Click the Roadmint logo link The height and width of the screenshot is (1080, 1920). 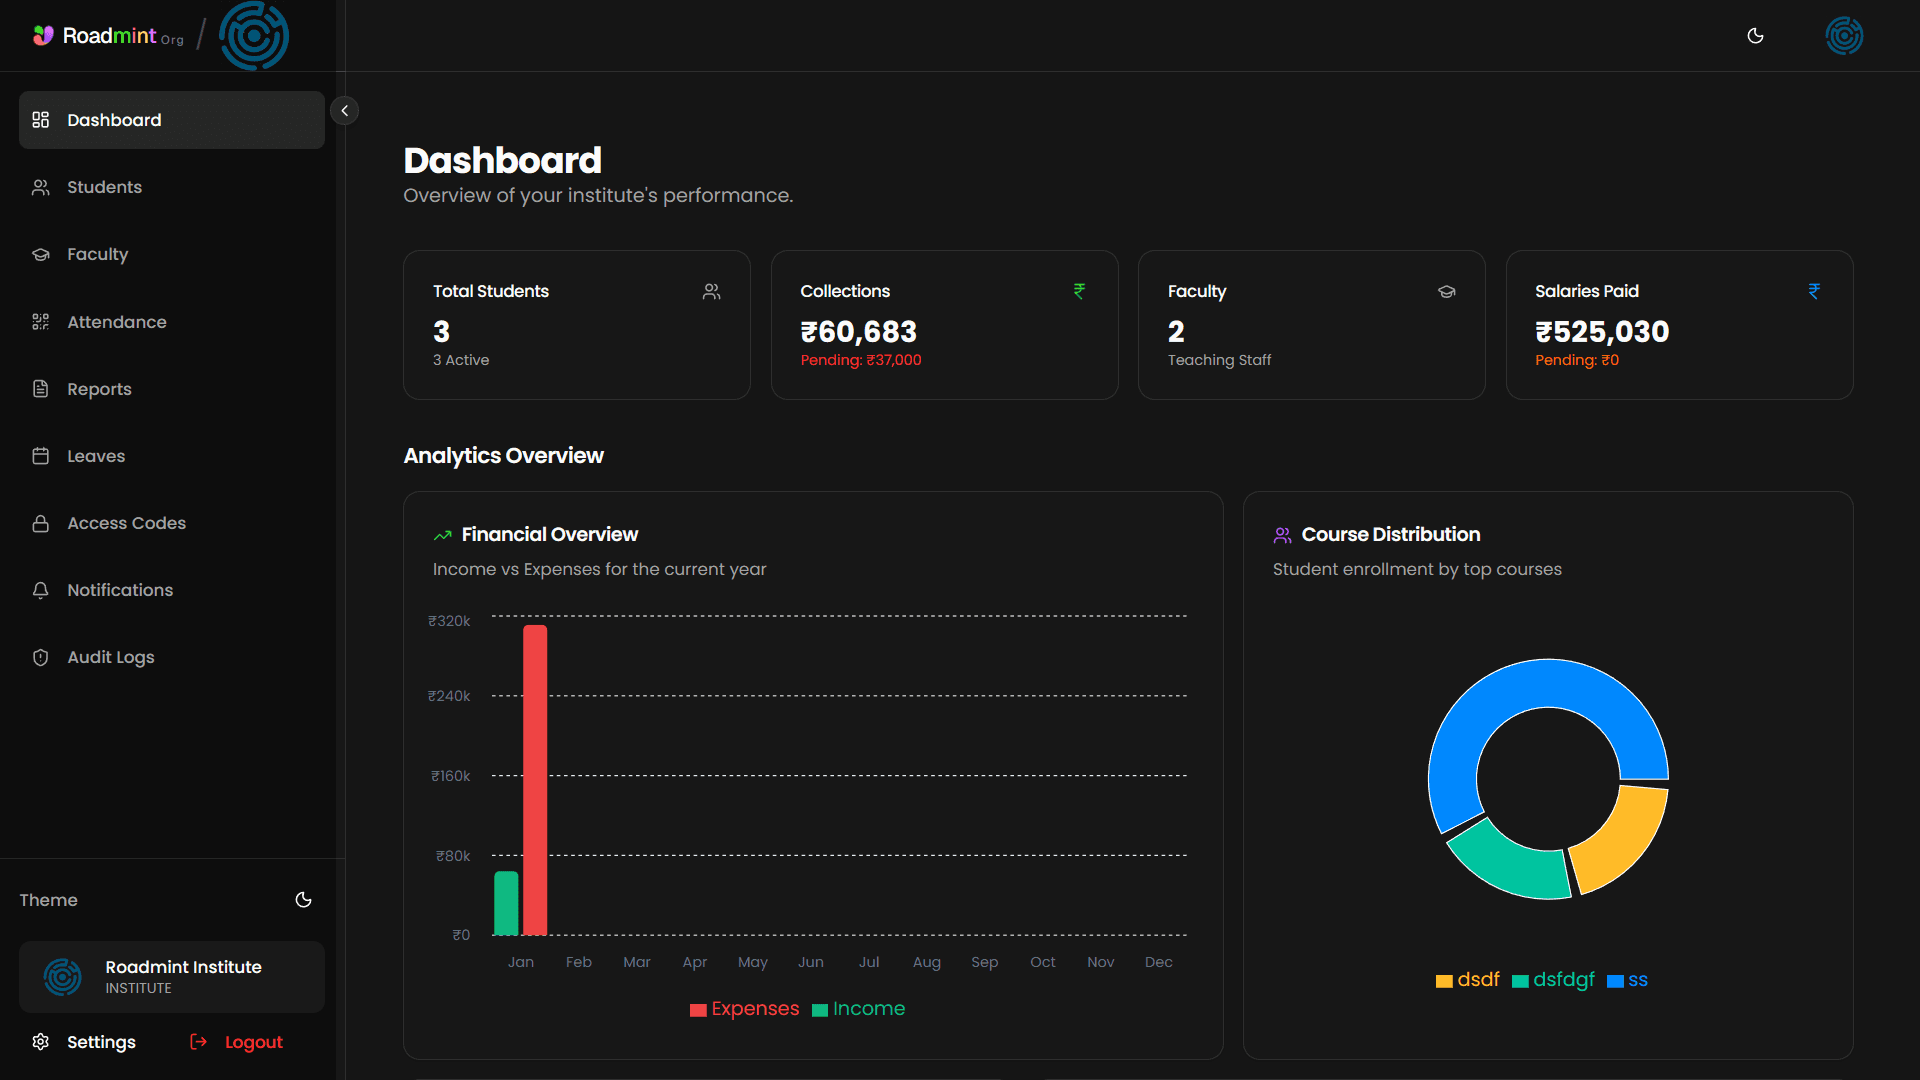pos(107,36)
